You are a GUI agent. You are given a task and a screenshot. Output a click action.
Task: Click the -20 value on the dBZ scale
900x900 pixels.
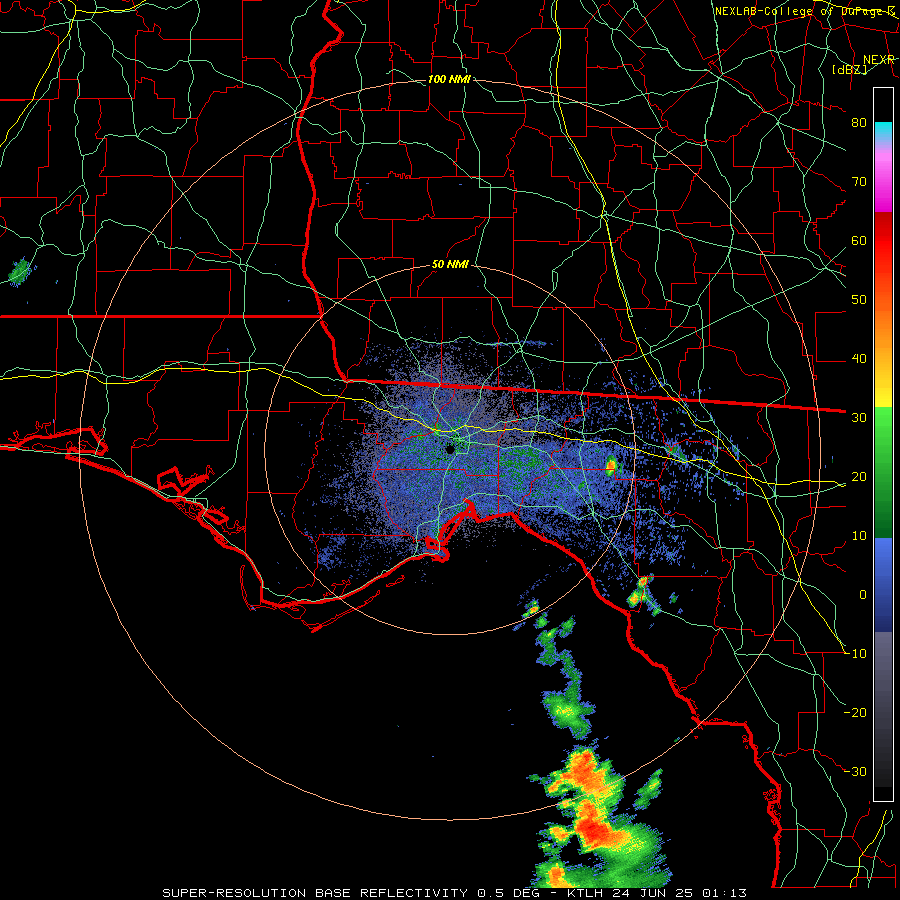pos(856,713)
